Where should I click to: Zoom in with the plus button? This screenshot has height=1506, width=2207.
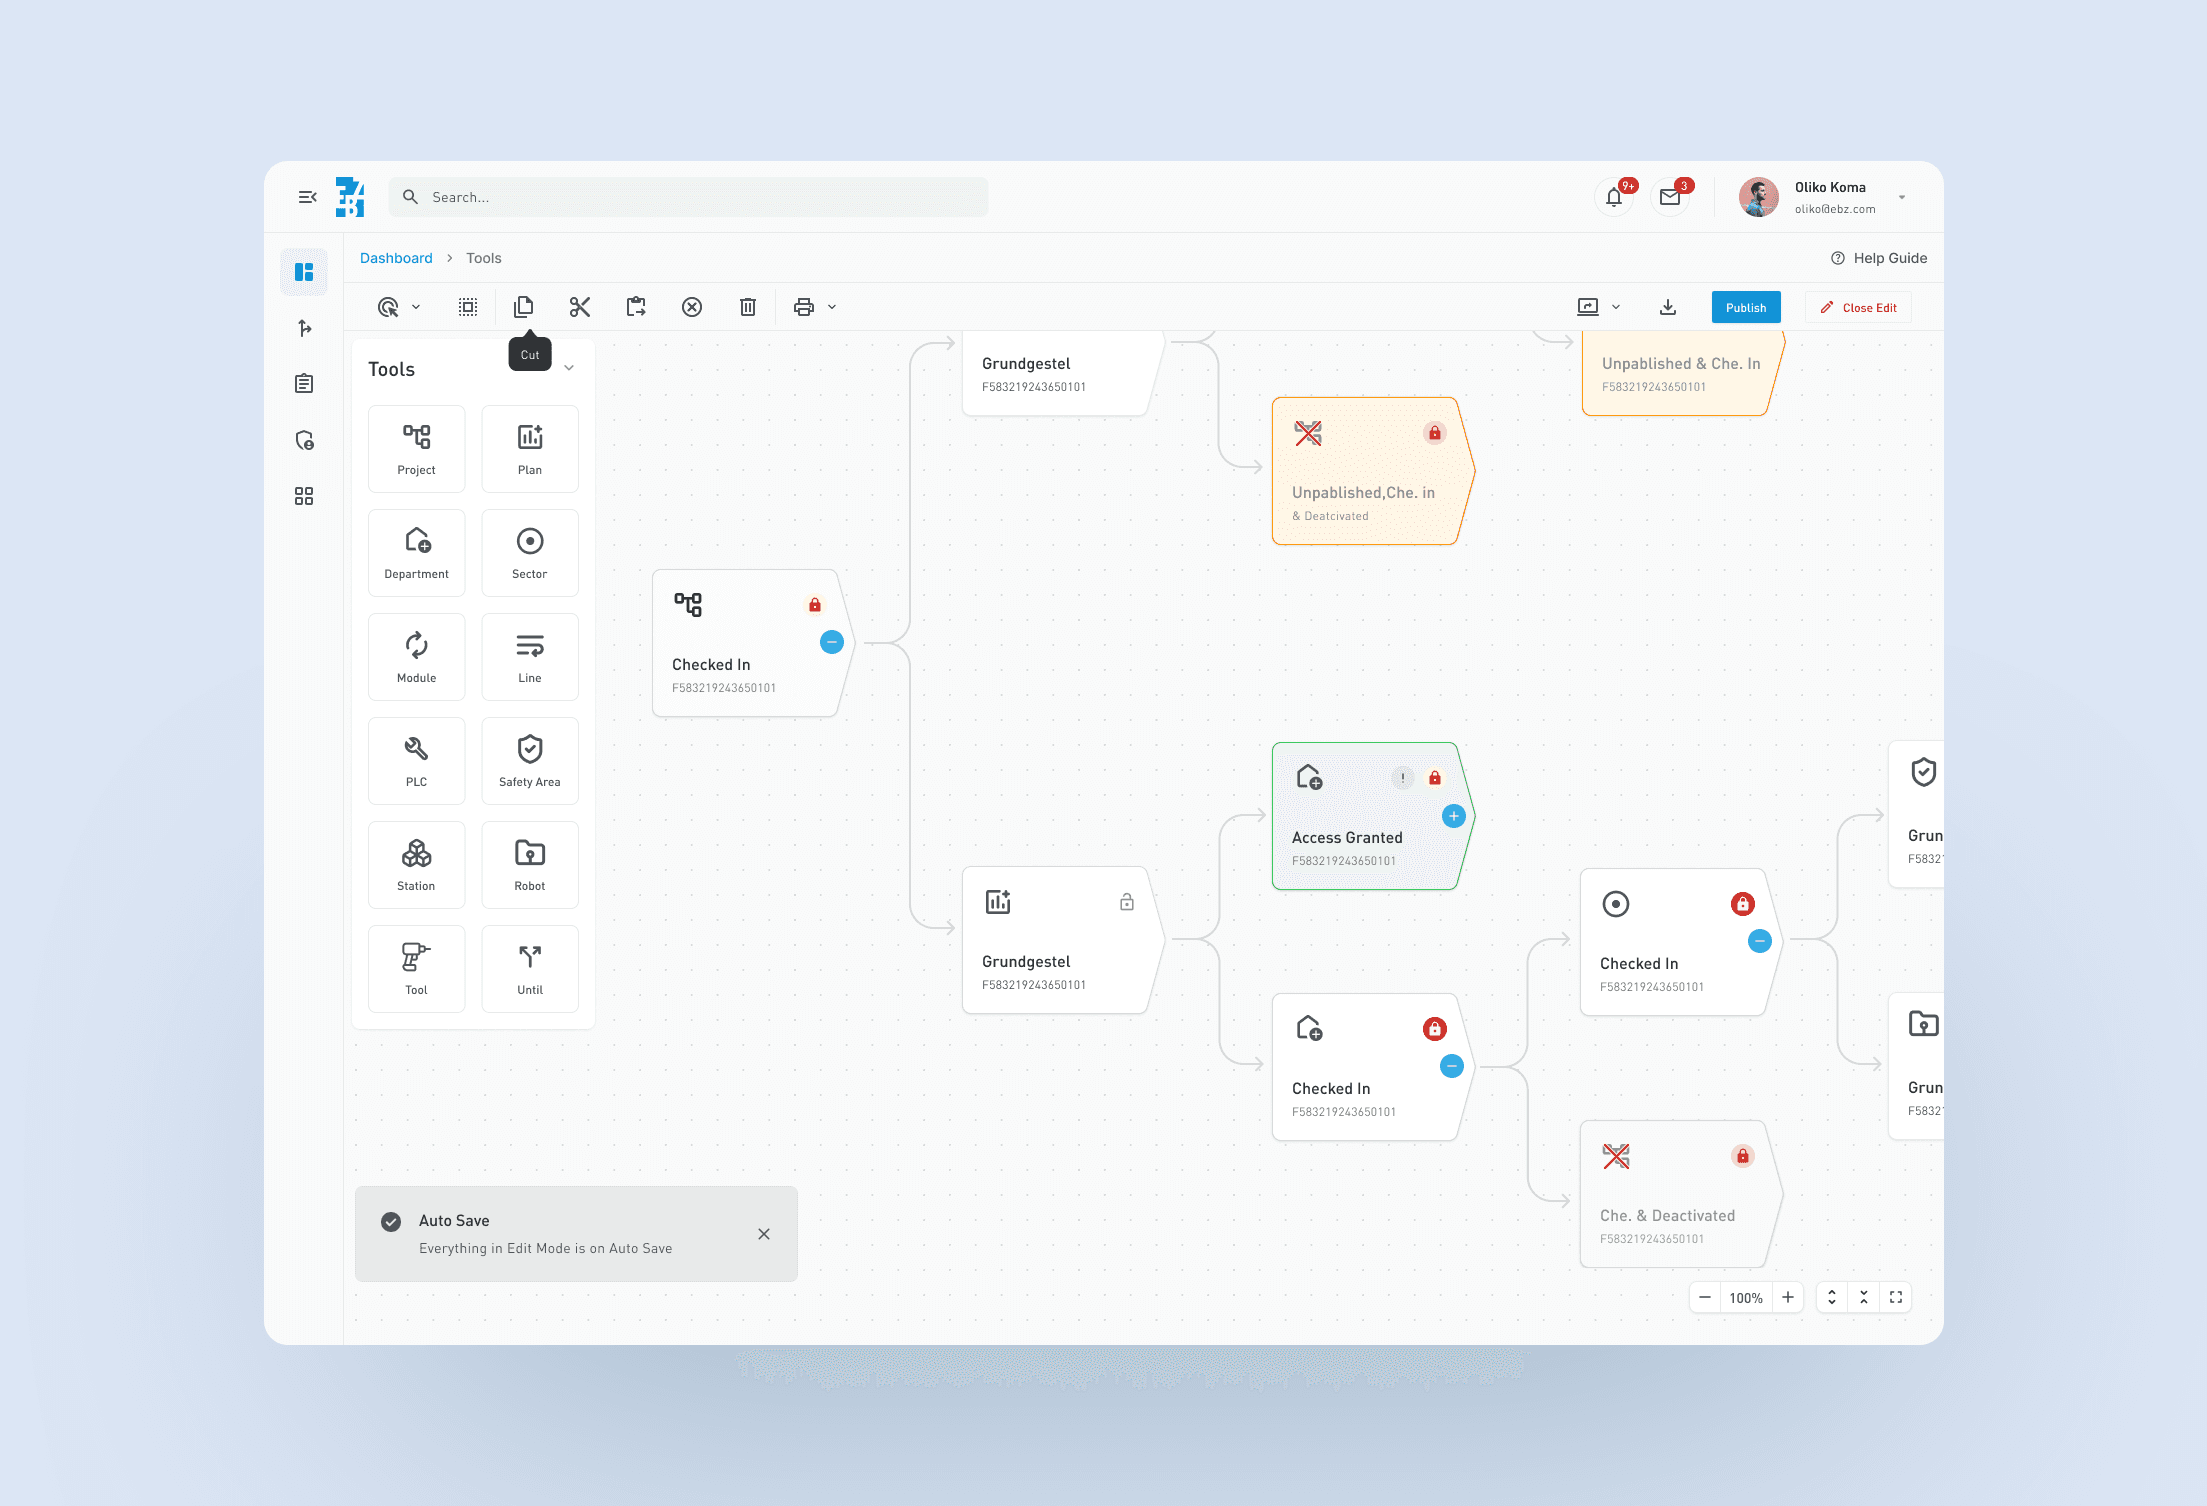[x=1788, y=1297]
